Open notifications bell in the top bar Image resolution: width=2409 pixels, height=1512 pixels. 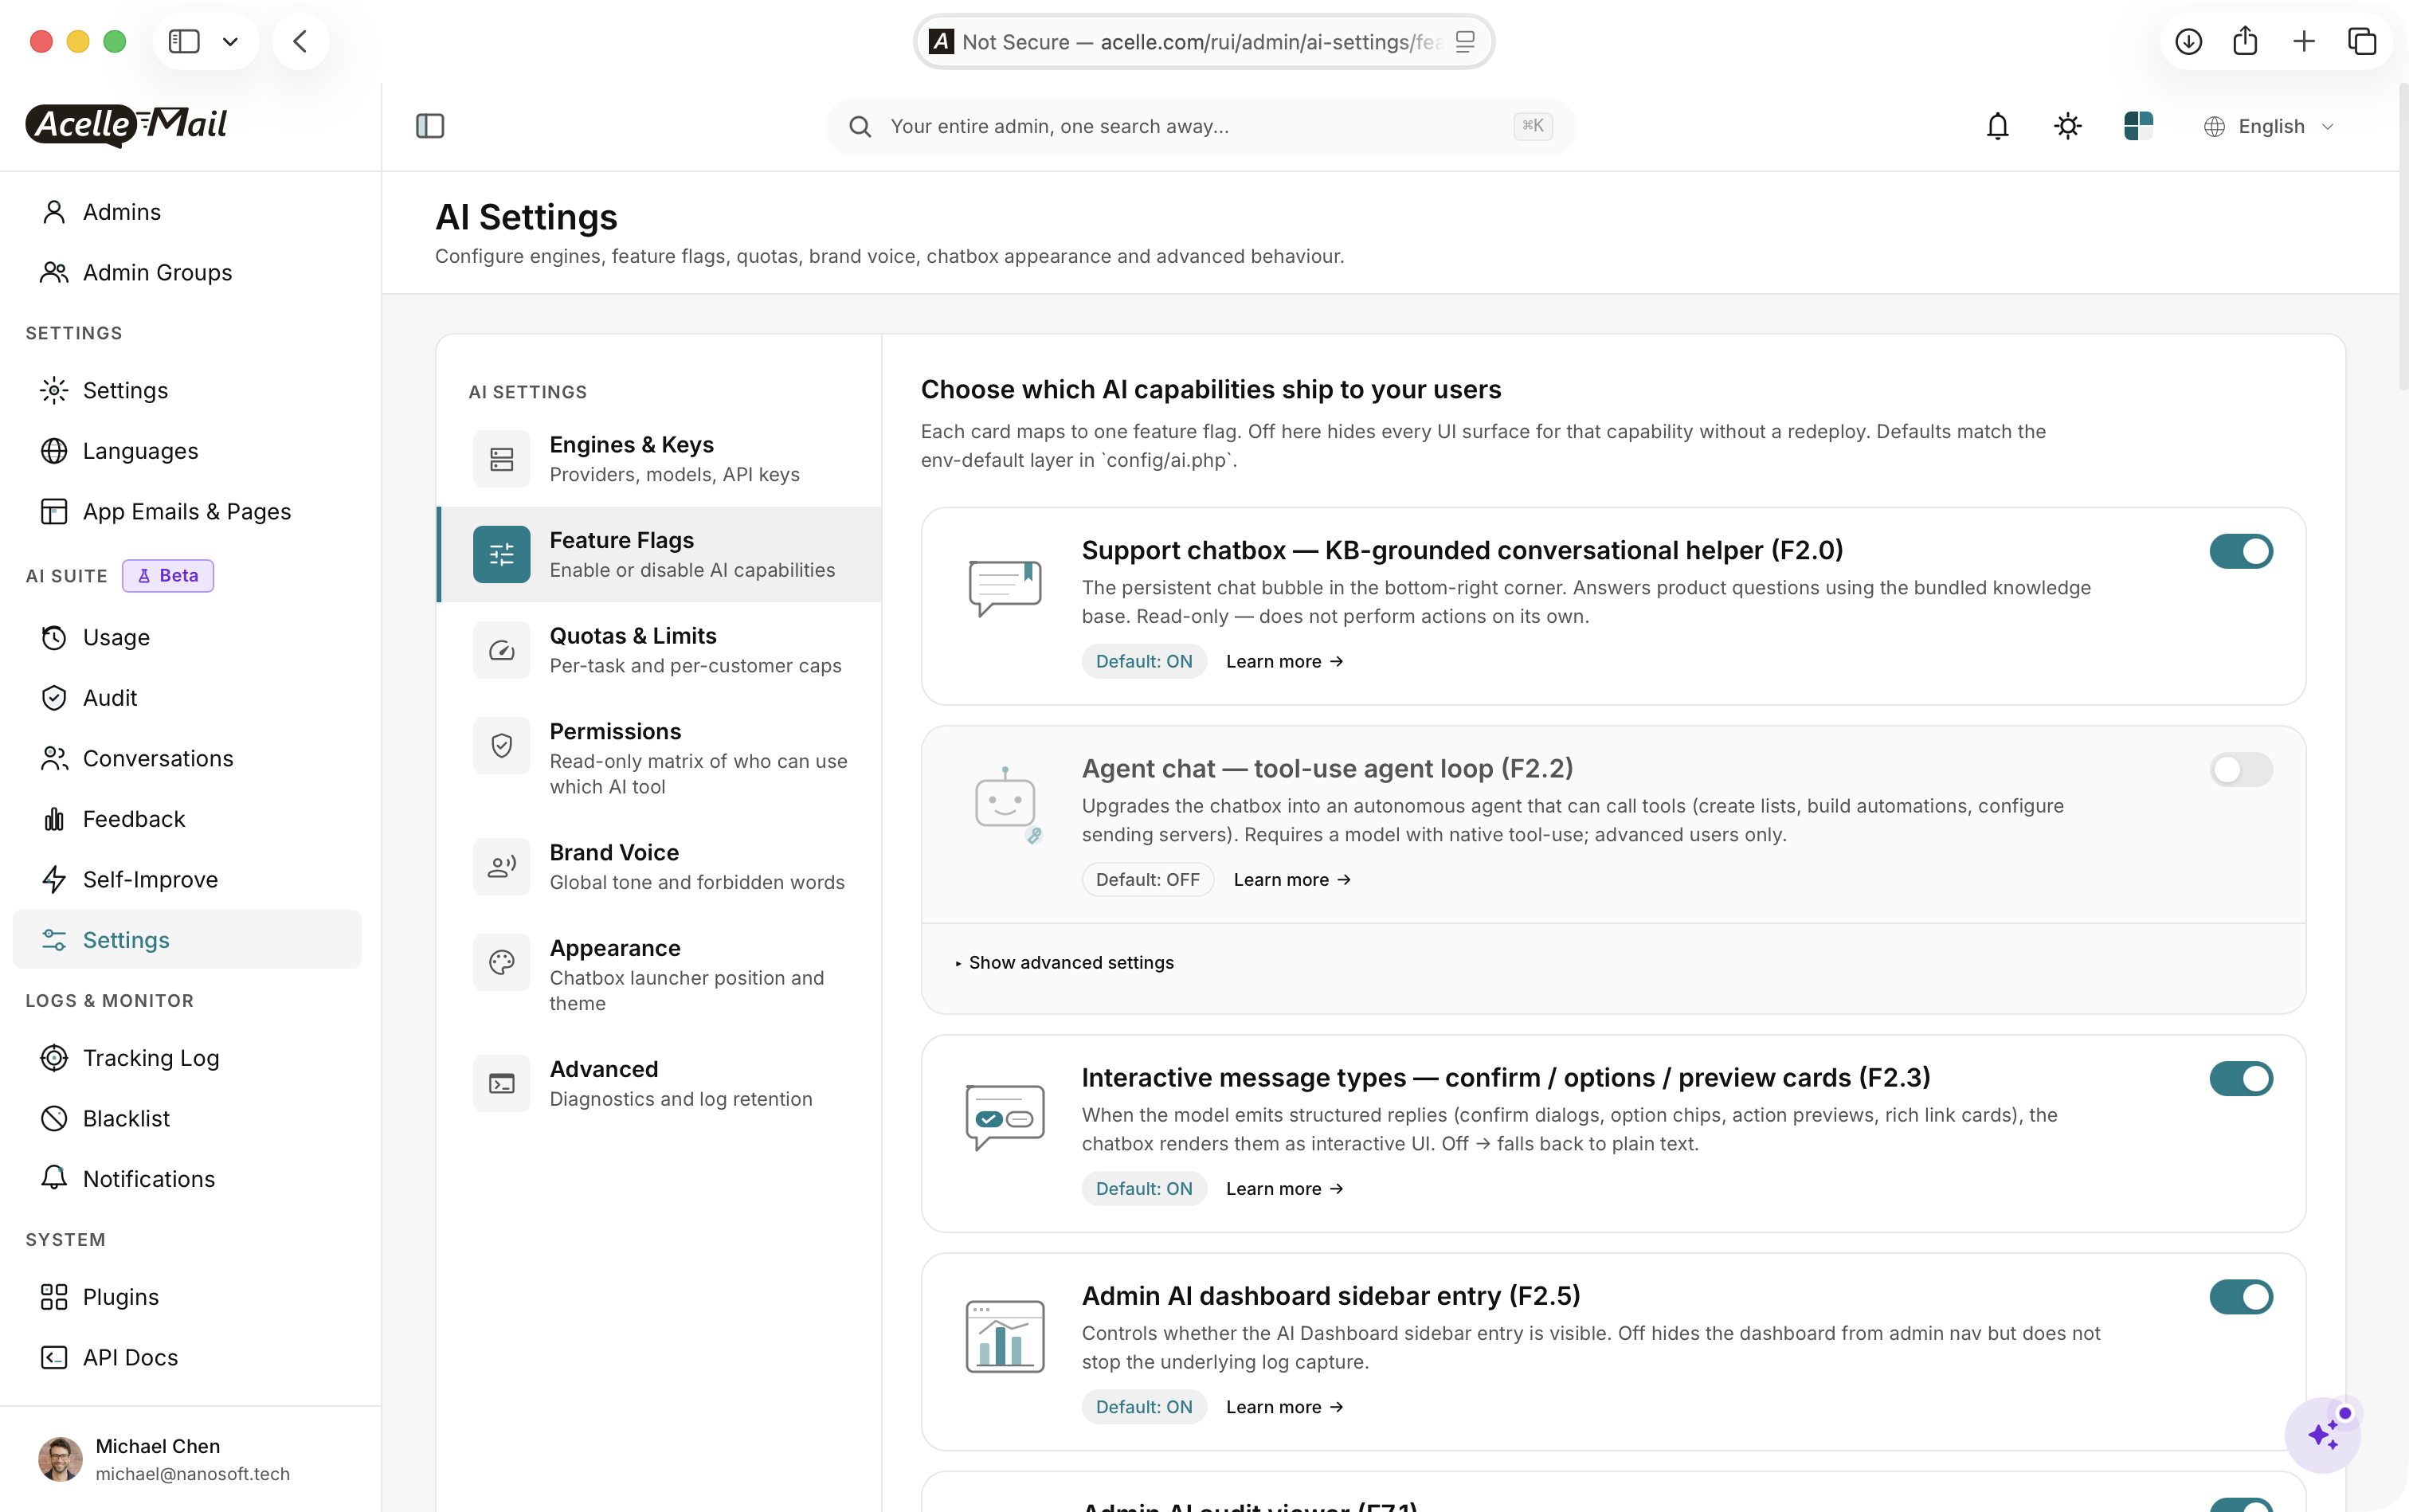click(x=1997, y=126)
